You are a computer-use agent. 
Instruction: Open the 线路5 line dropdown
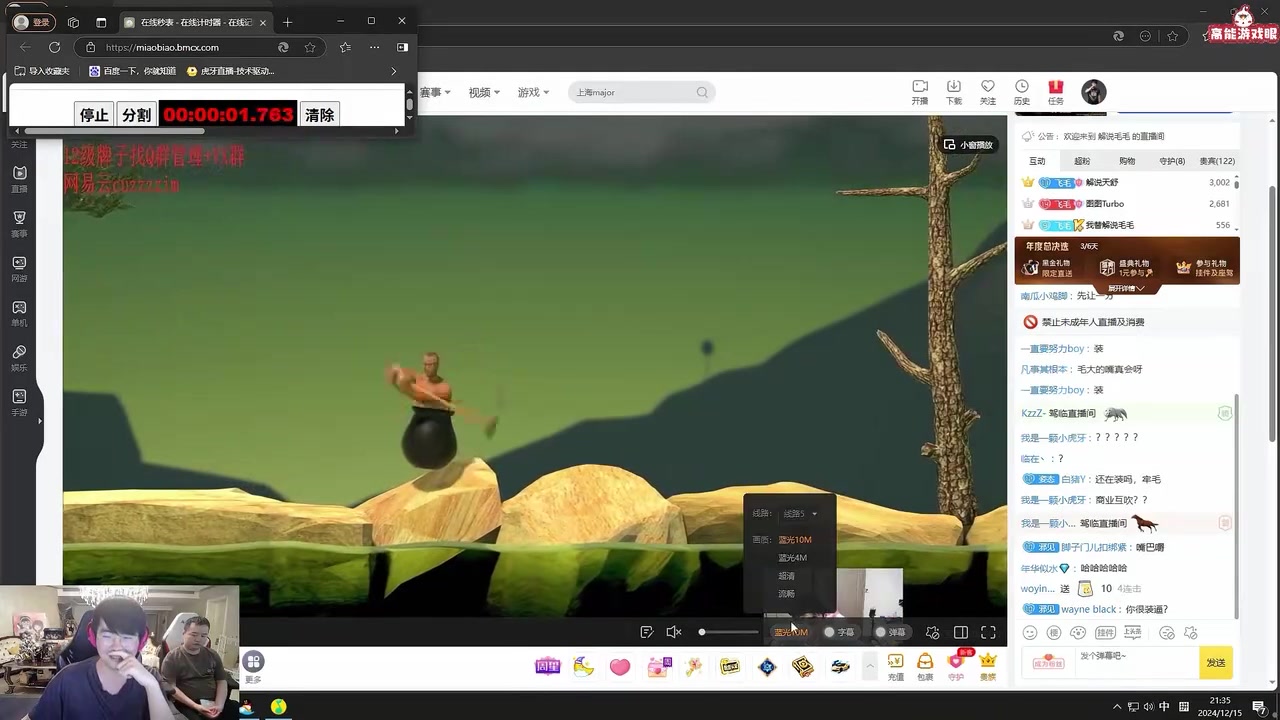click(800, 514)
